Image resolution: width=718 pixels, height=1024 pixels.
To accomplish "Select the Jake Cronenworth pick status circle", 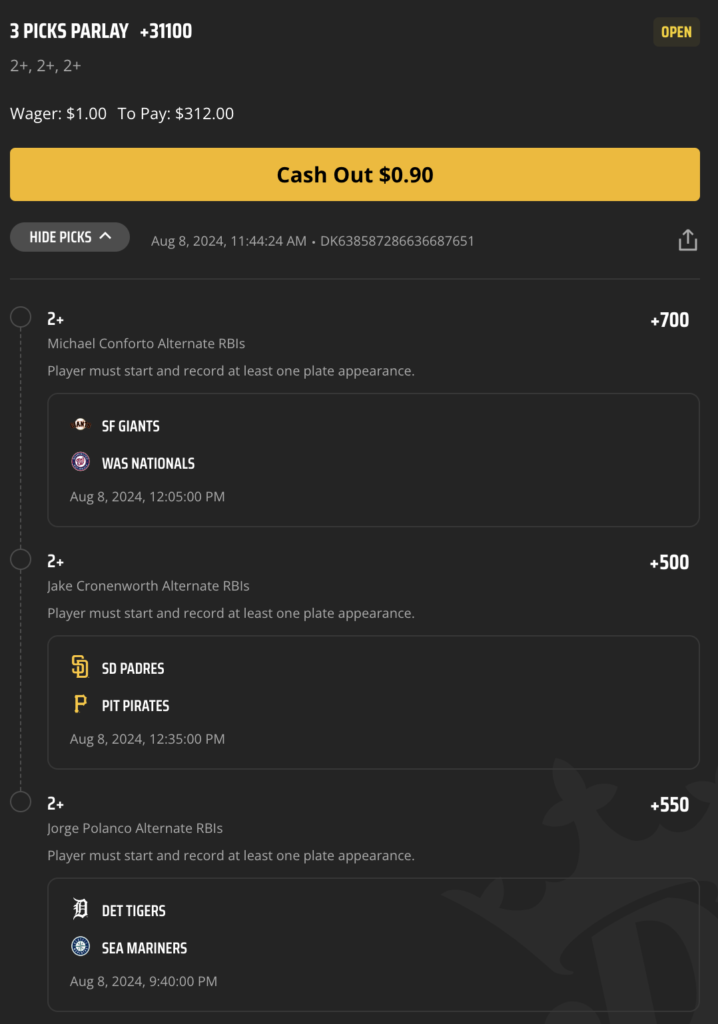I will coord(21,559).
